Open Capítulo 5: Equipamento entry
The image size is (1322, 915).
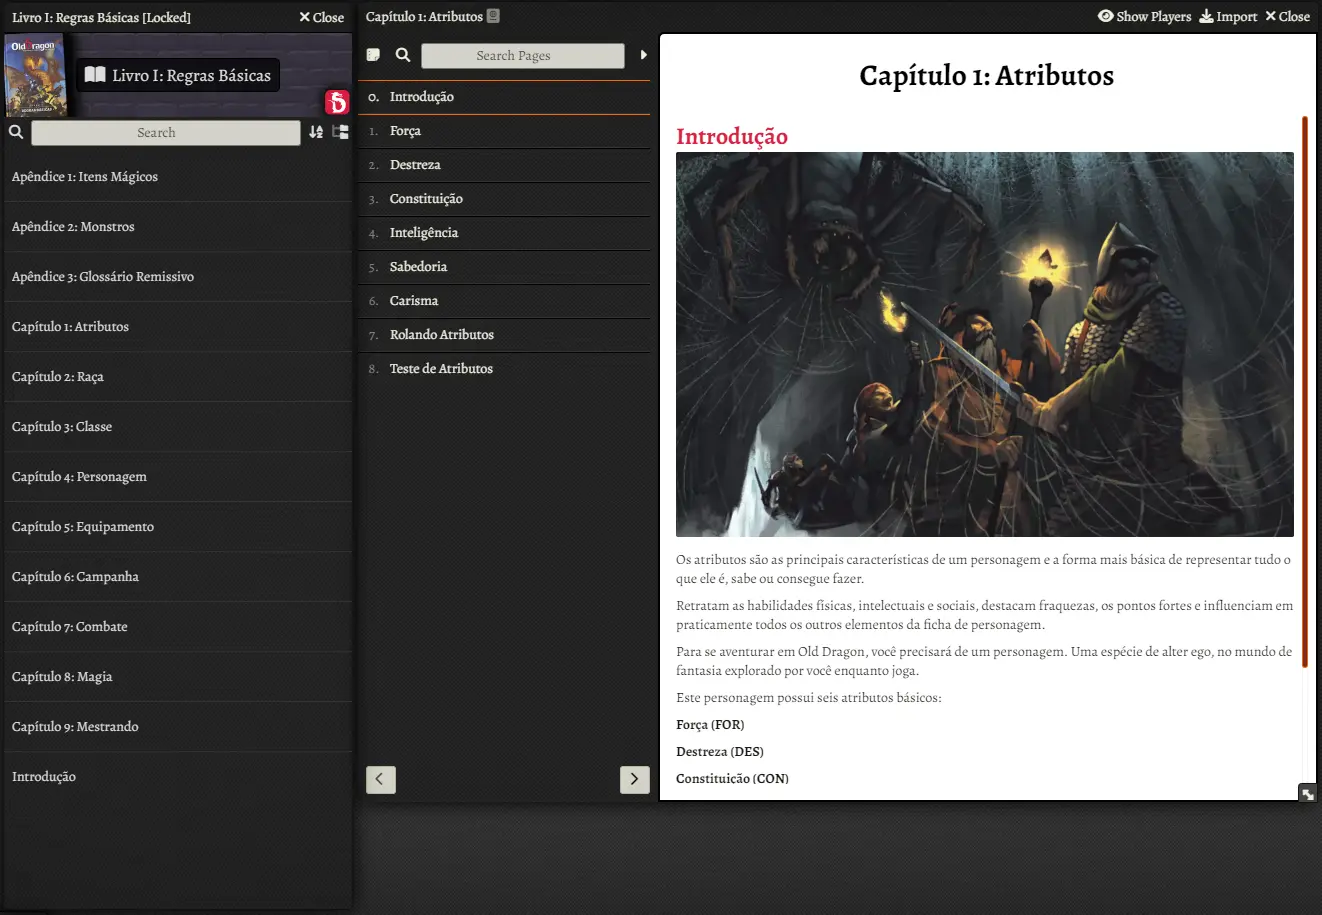(178, 527)
